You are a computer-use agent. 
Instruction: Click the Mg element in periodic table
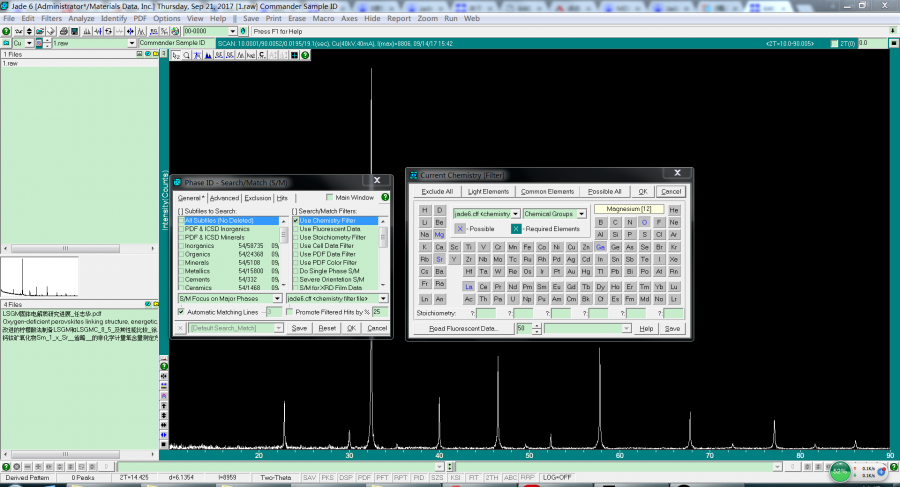[441, 234]
